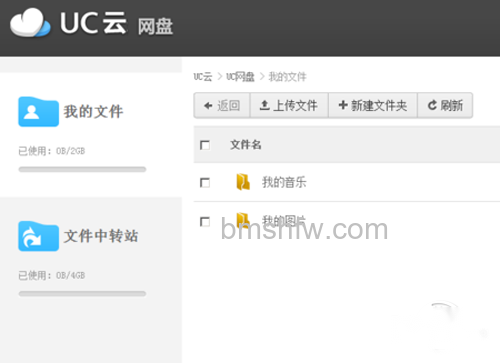Go to UC云 in the breadcrumb
The height and width of the screenshot is (363, 500).
[203, 77]
